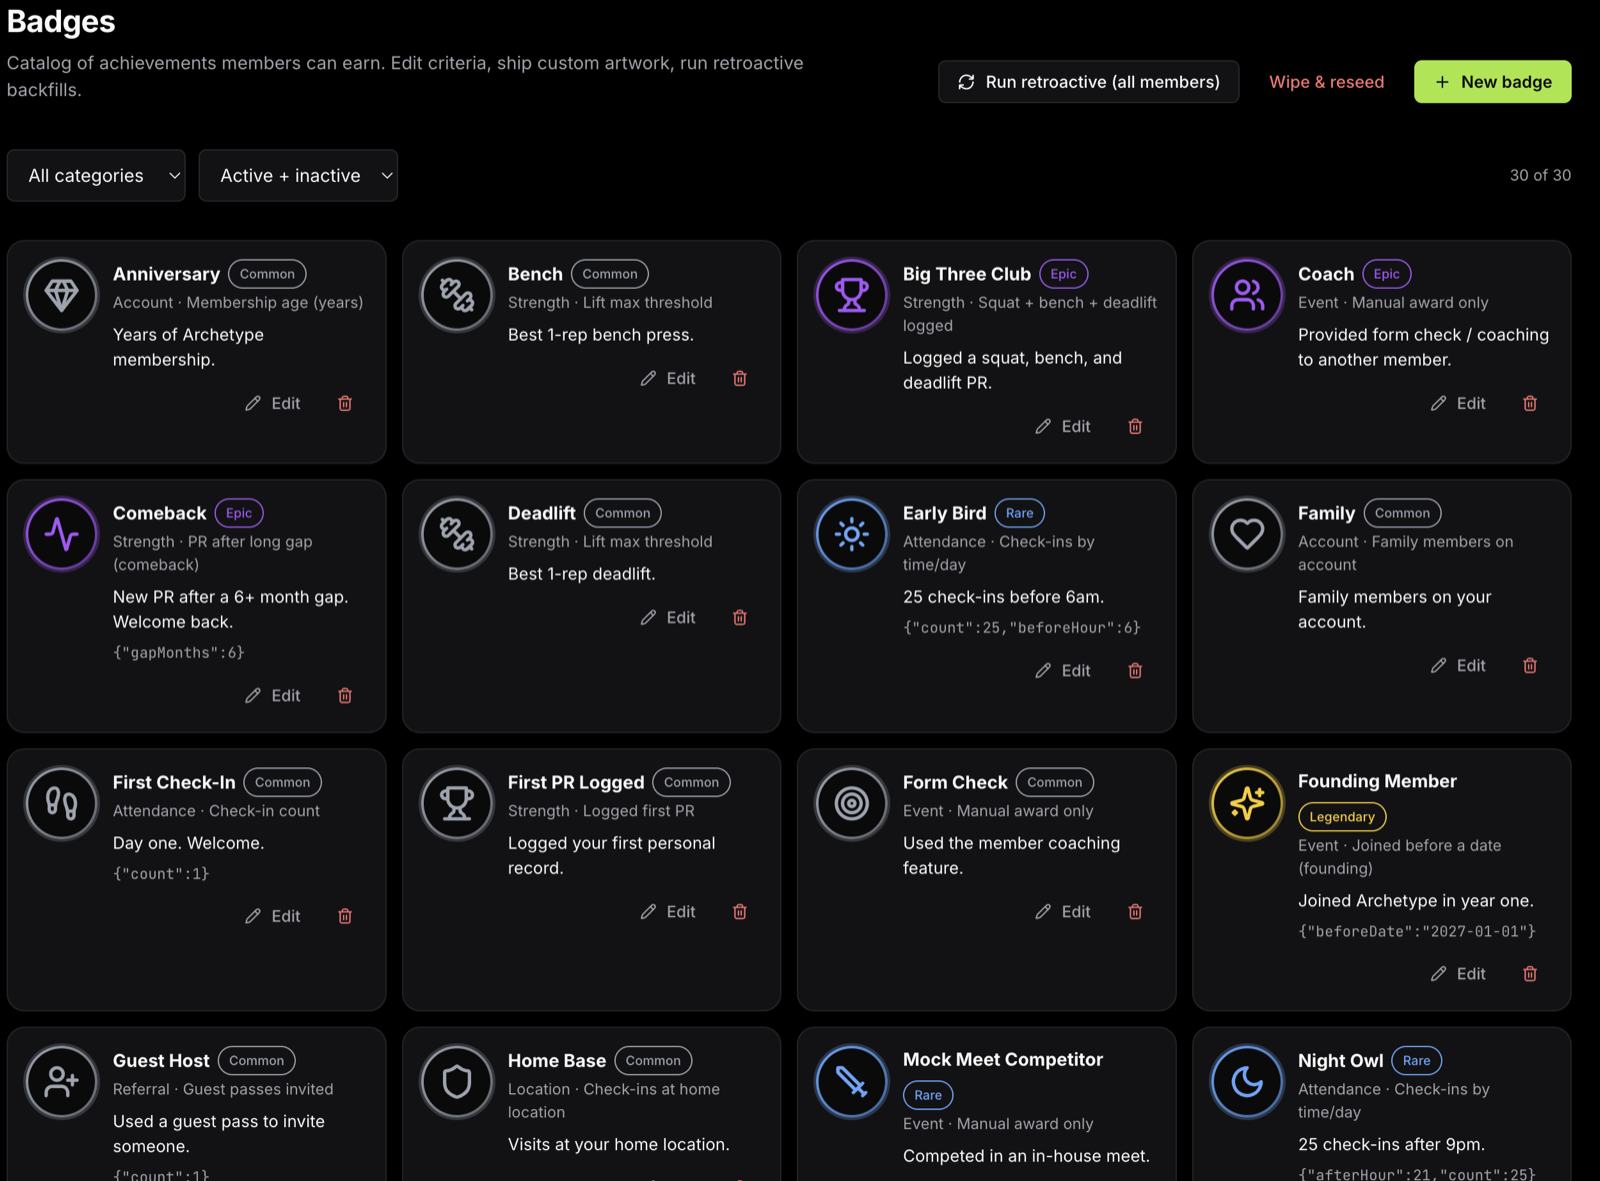This screenshot has height=1181, width=1600.
Task: Click the Coach users badge icon
Action: tap(1247, 295)
